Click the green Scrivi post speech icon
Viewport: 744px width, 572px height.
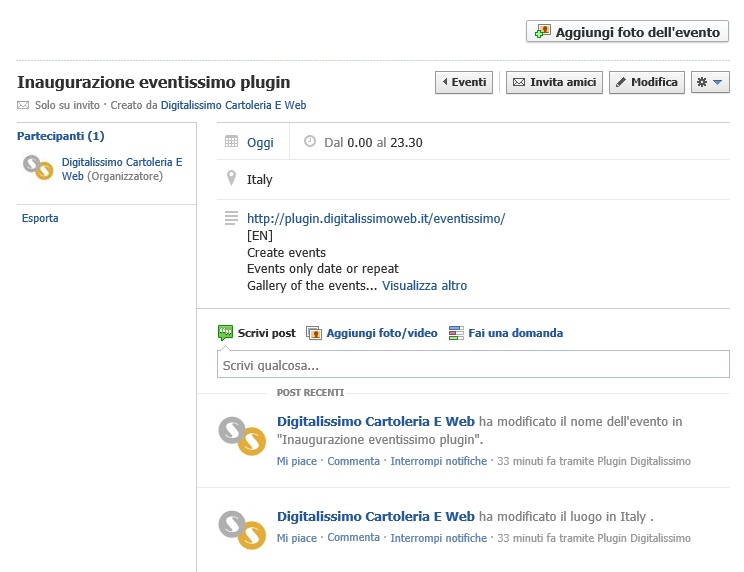(225, 333)
